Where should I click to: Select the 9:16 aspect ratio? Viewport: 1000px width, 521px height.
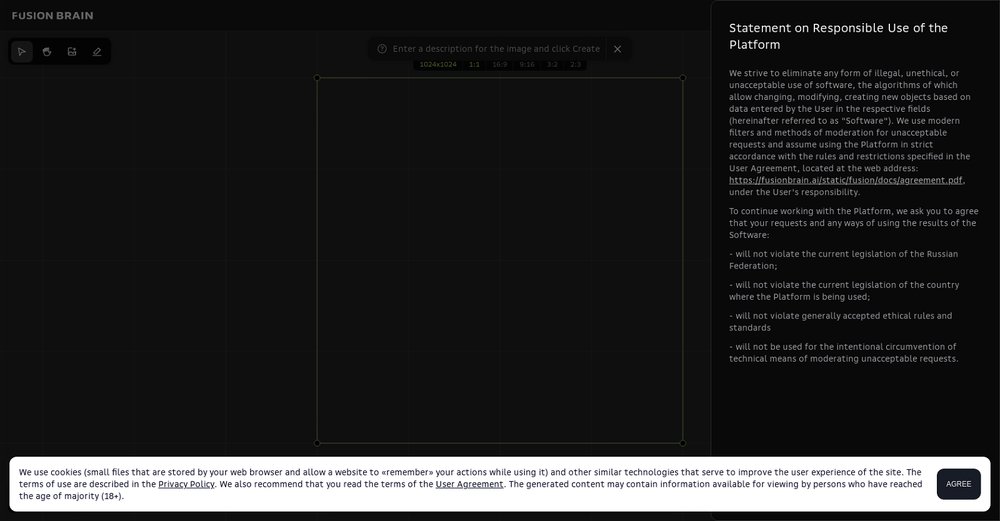527,64
